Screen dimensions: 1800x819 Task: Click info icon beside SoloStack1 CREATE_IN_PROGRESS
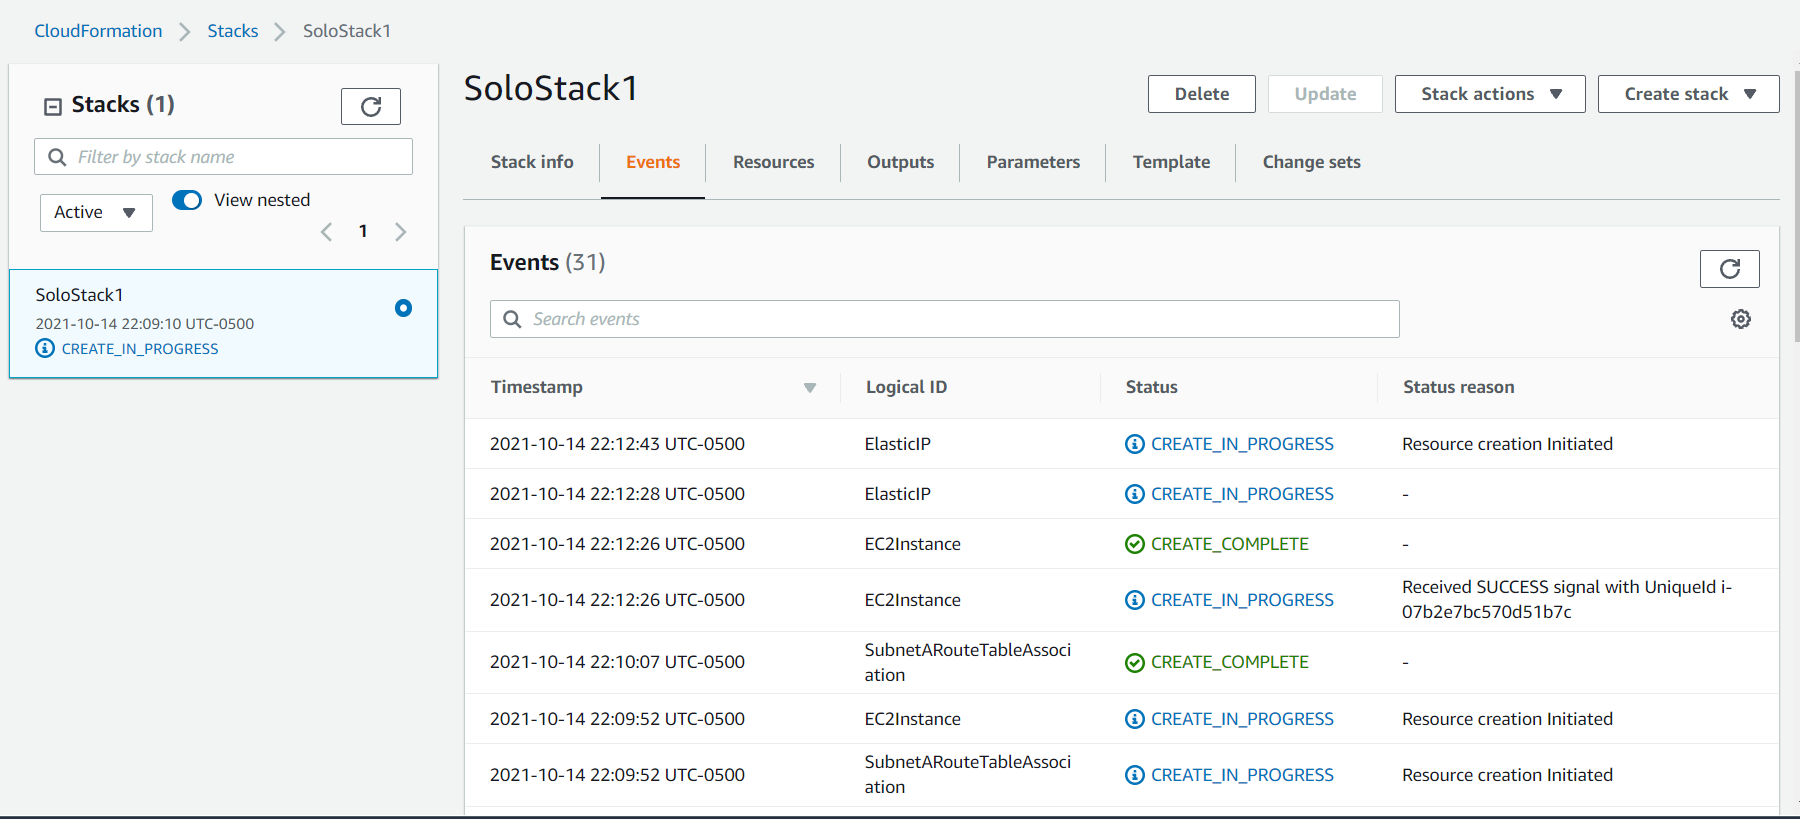(x=45, y=348)
